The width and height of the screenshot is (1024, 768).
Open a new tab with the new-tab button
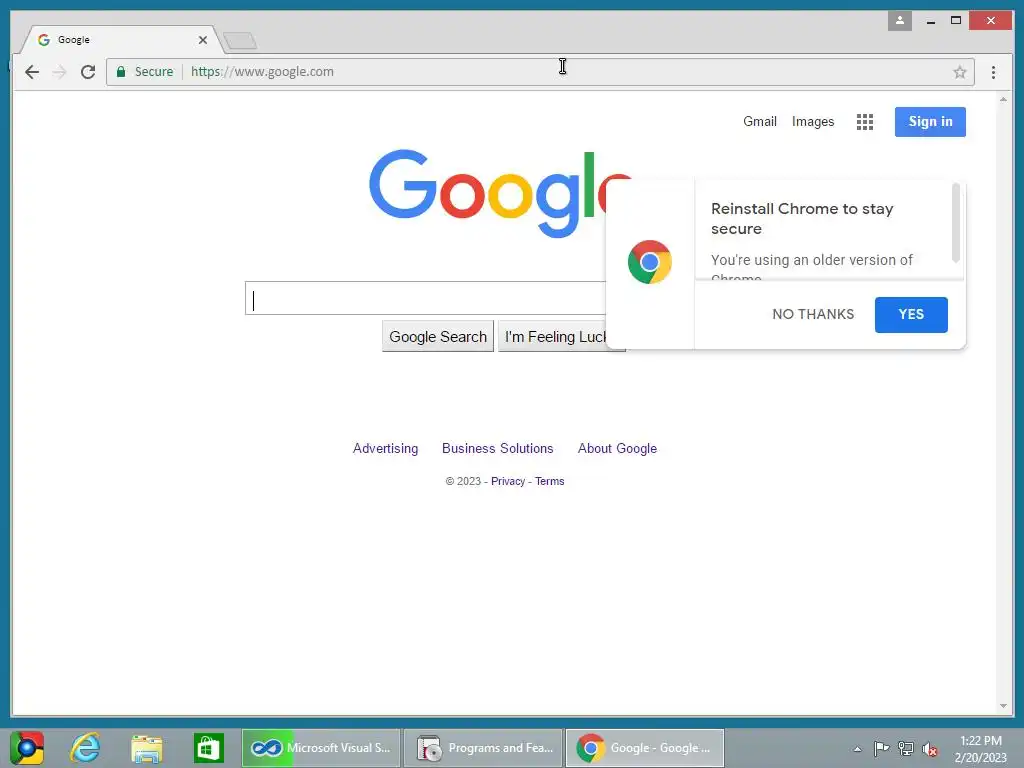(240, 41)
